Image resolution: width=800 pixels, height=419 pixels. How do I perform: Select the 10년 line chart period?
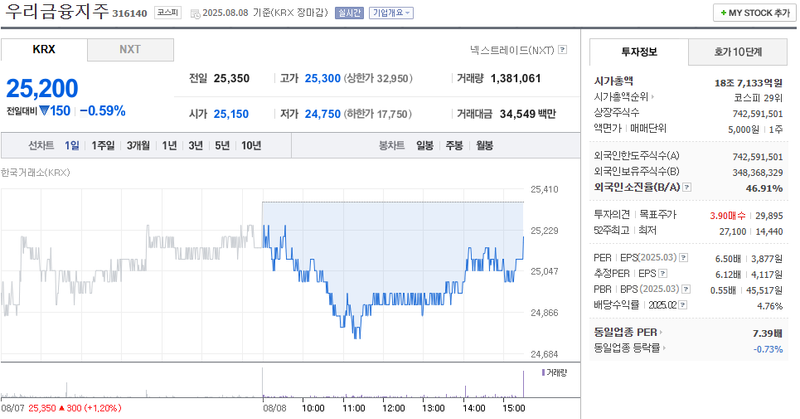(x=251, y=145)
